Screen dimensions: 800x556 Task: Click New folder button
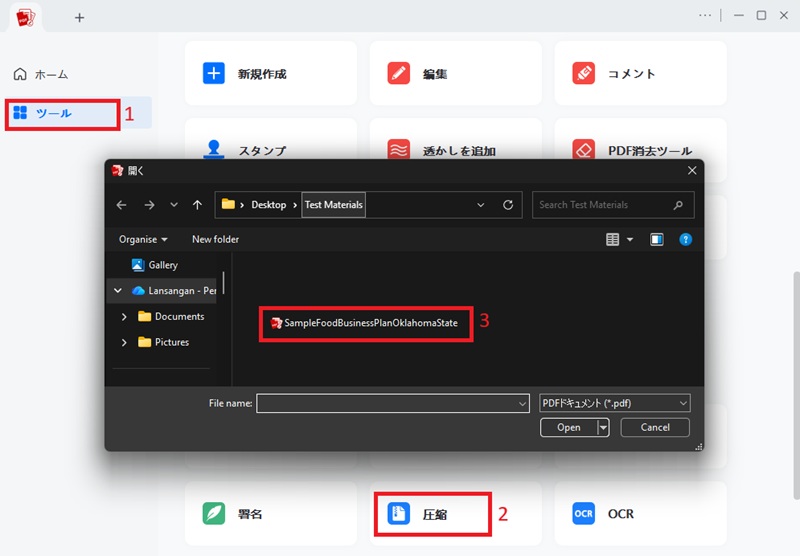click(x=215, y=239)
